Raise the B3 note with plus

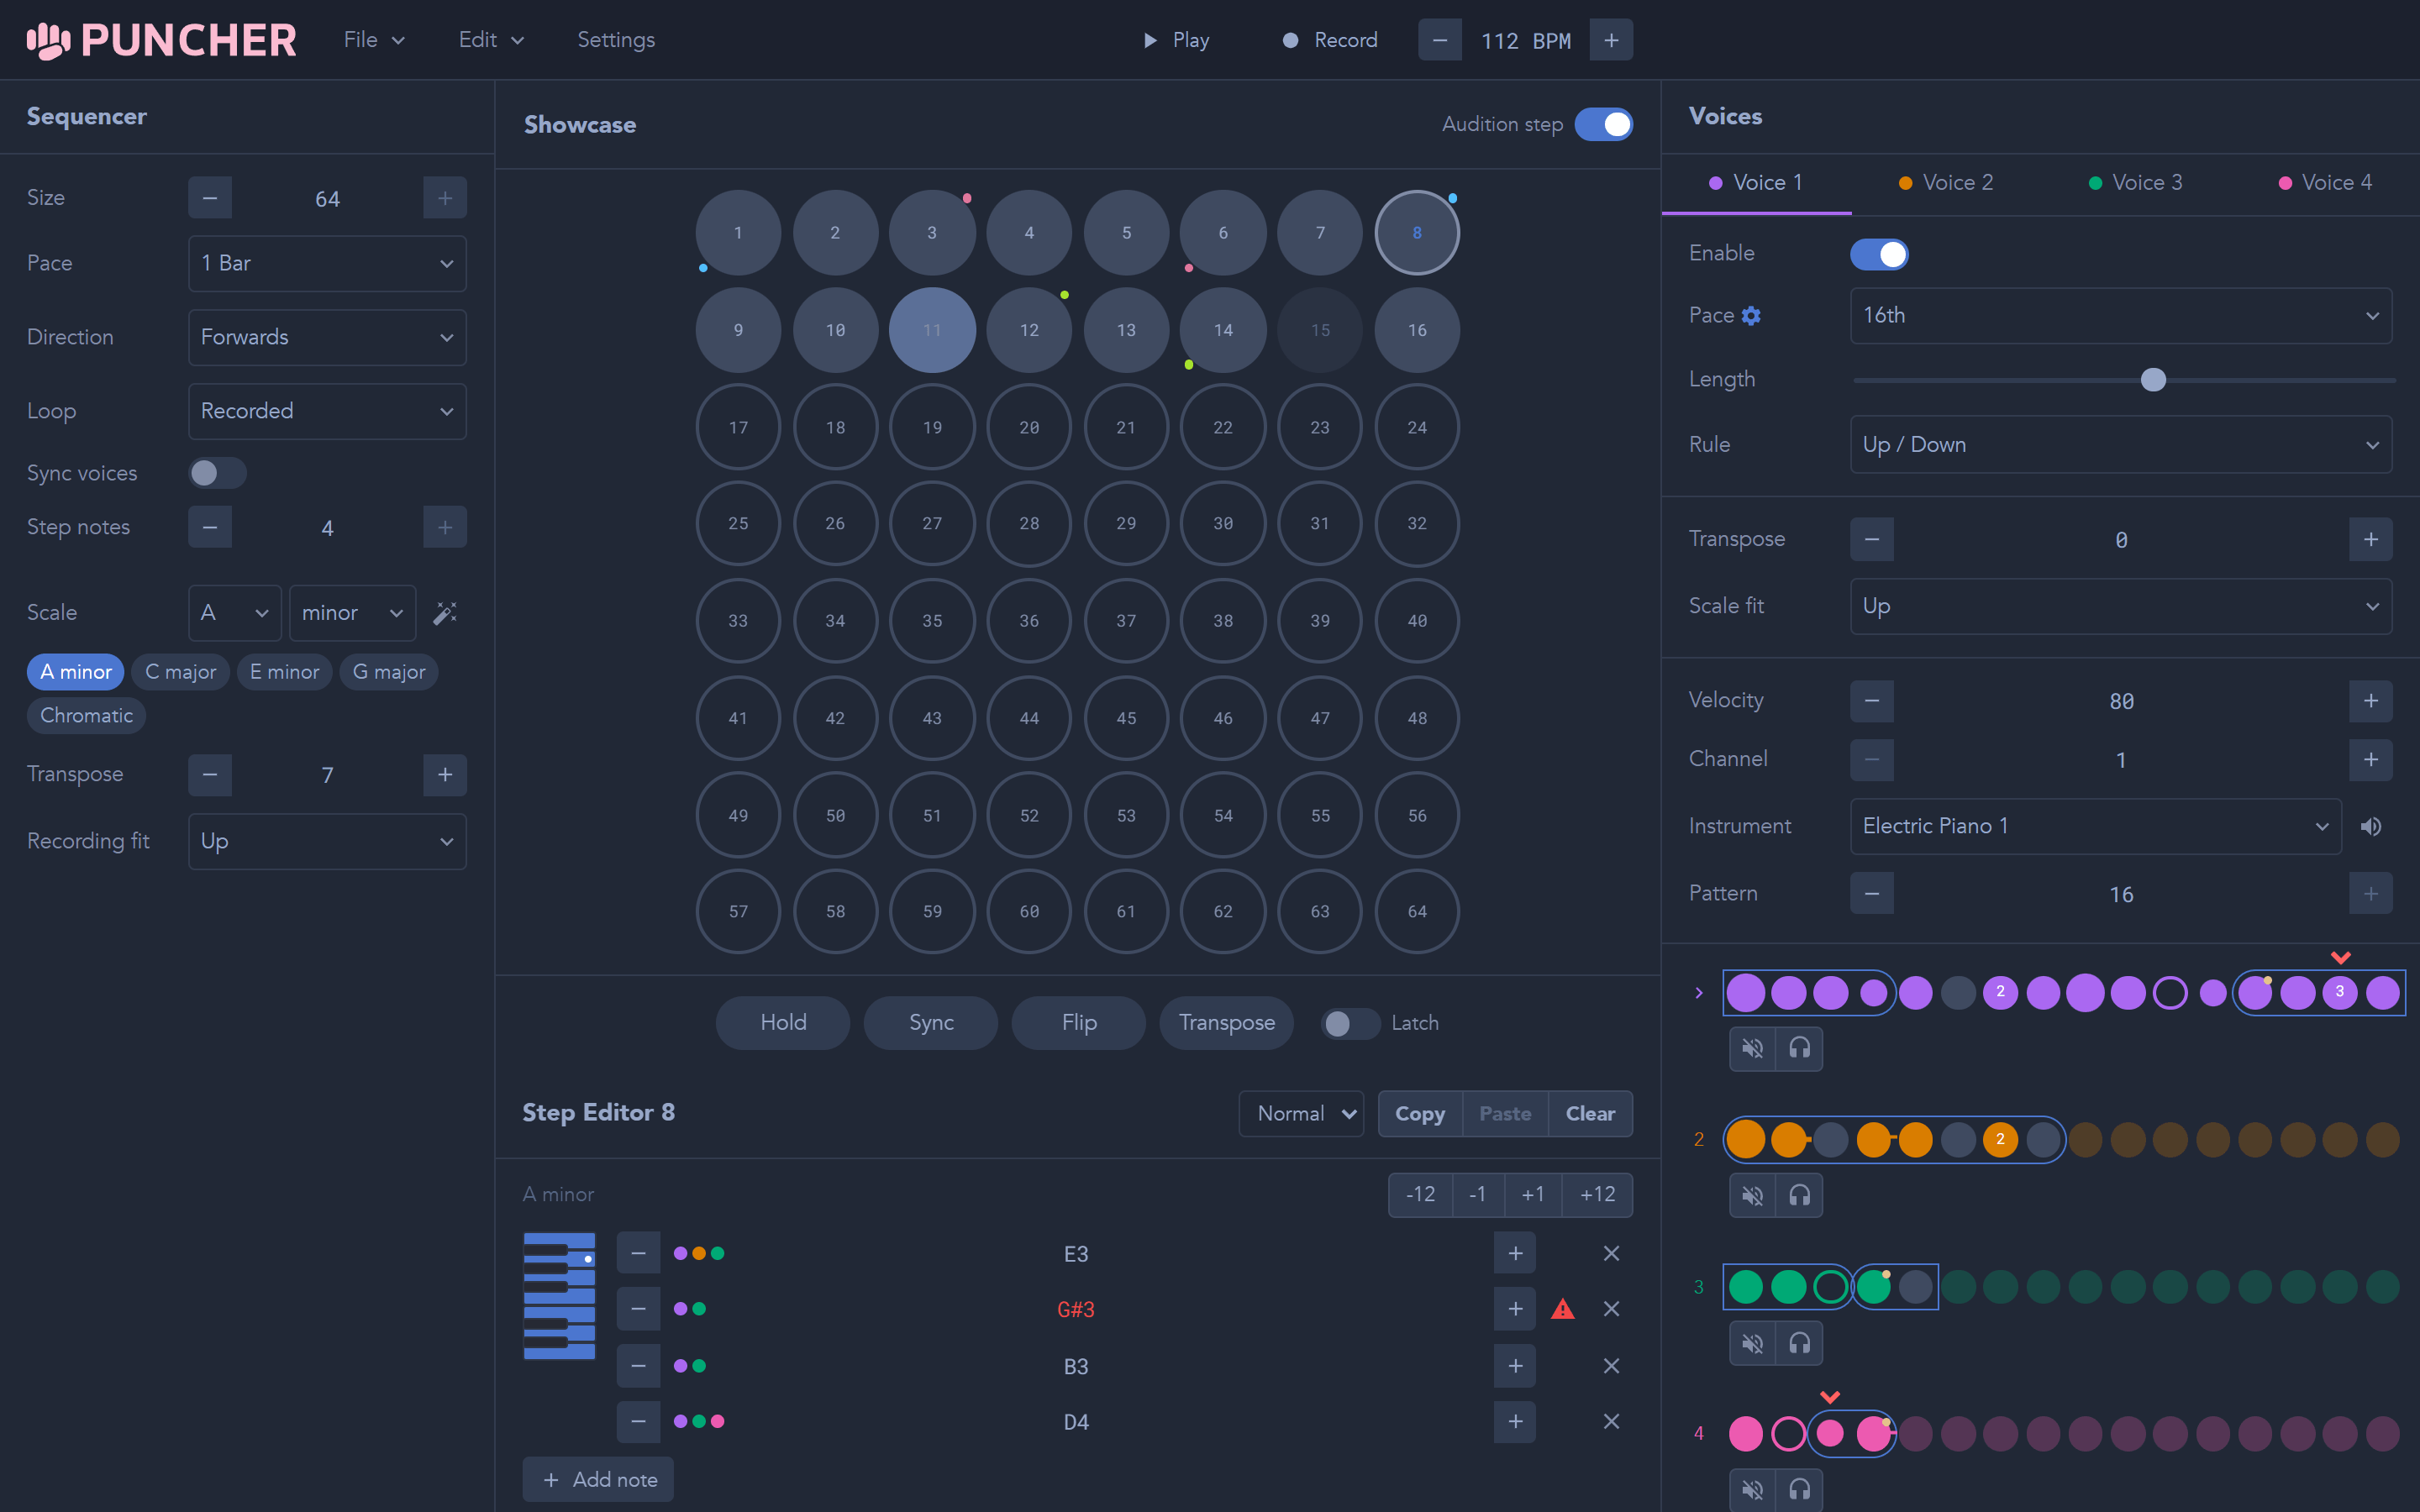(x=1515, y=1366)
